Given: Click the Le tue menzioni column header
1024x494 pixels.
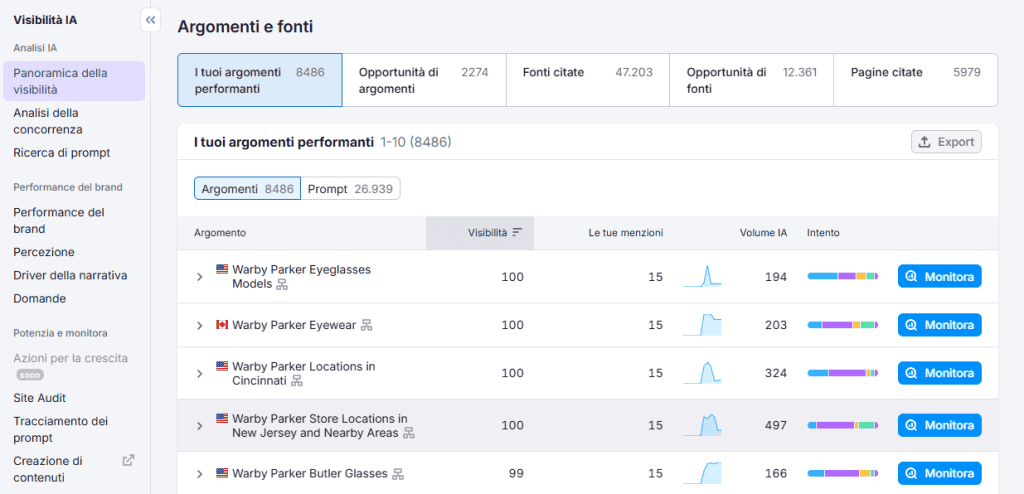Looking at the screenshot, I should coord(626,233).
